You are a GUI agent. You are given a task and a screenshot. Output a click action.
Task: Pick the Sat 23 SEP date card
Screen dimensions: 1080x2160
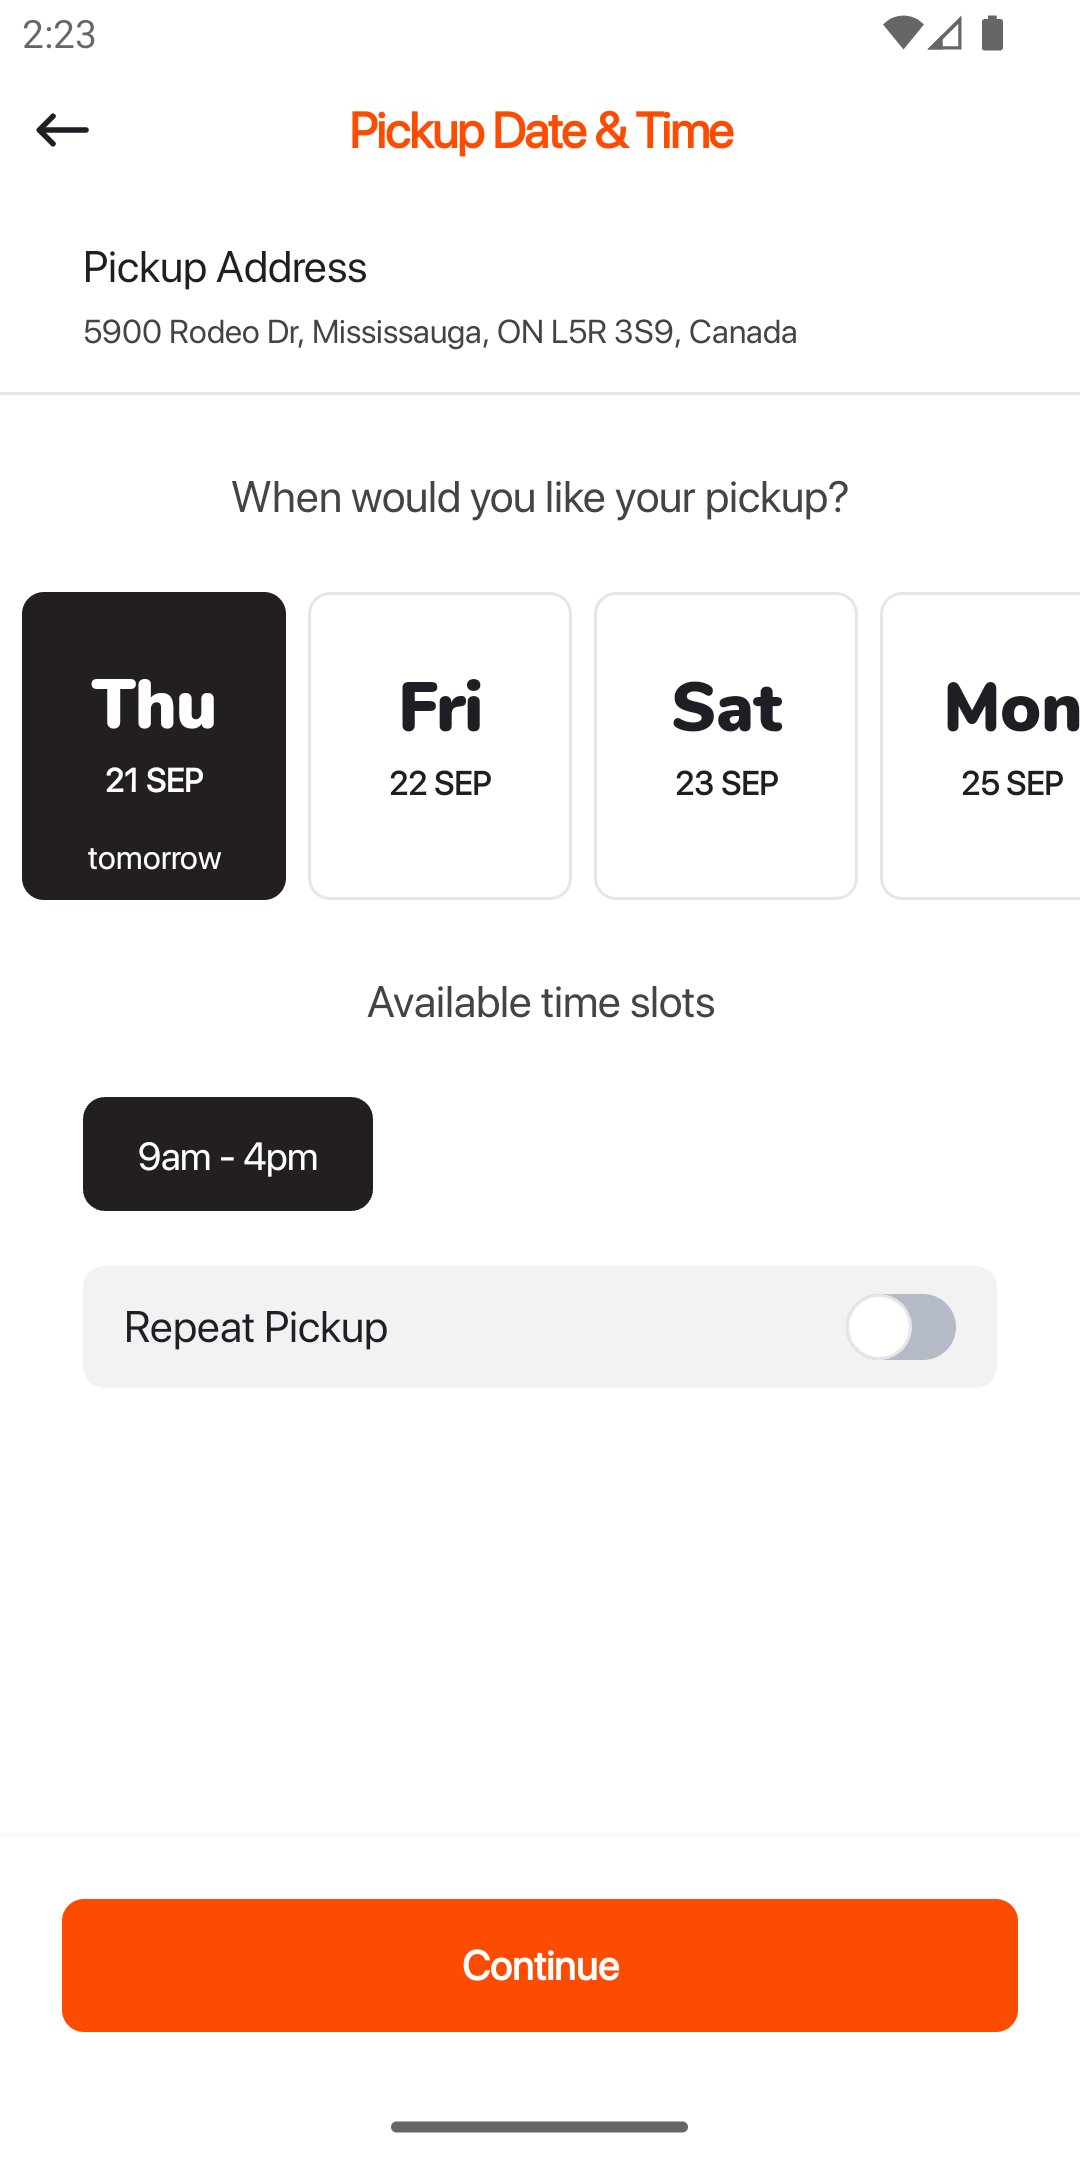coord(726,745)
